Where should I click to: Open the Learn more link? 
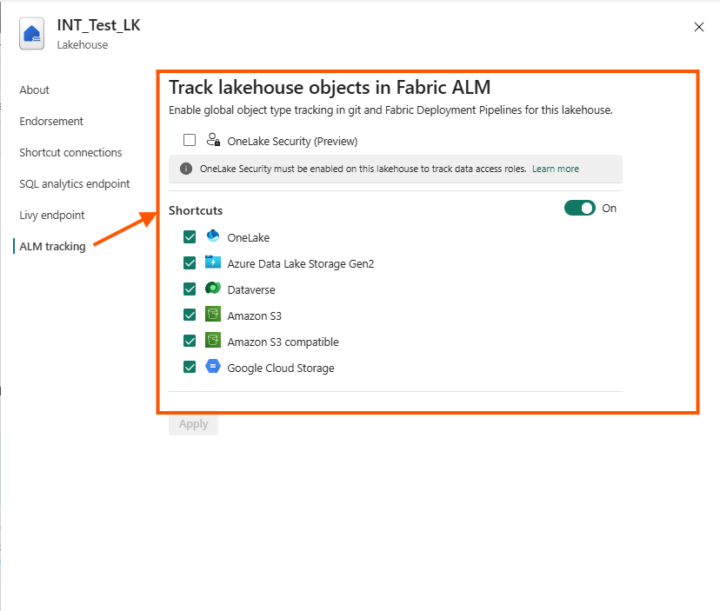click(556, 168)
